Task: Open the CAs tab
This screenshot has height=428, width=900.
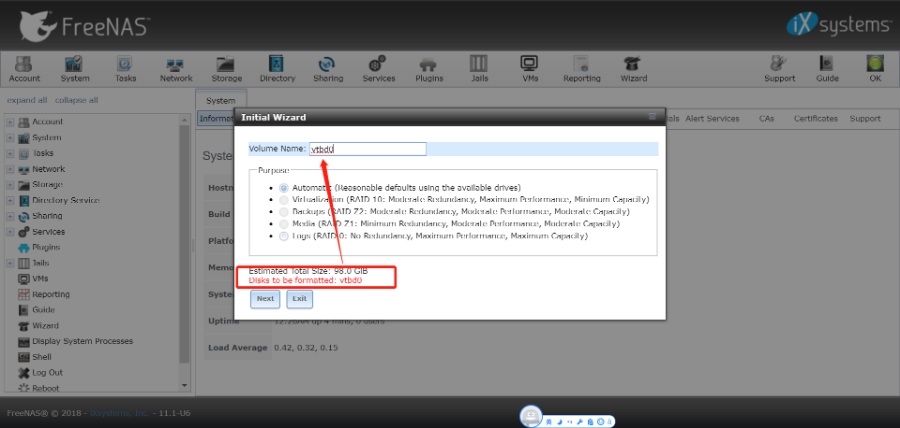Action: click(x=766, y=119)
